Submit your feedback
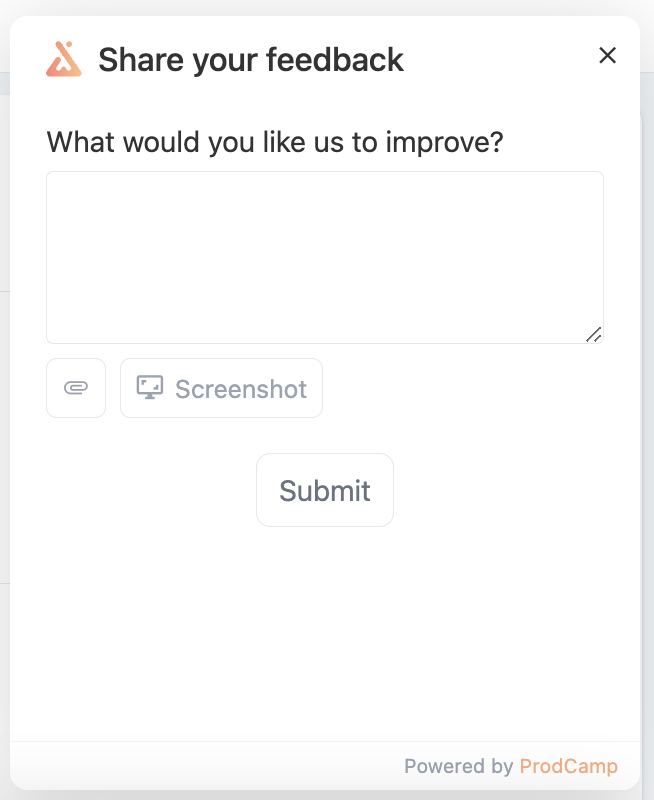Screen dimensions: 654x800 pyautogui.click(x=325, y=490)
